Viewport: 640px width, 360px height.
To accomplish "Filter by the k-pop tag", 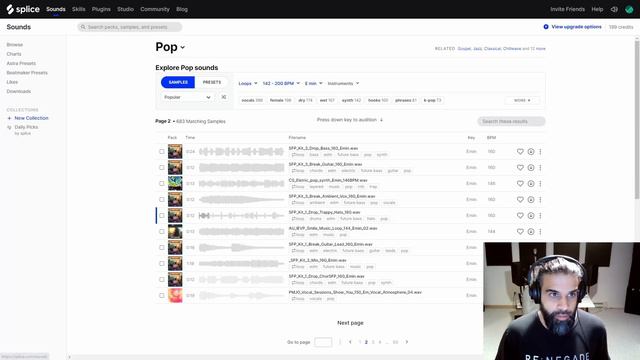I will (x=432, y=100).
